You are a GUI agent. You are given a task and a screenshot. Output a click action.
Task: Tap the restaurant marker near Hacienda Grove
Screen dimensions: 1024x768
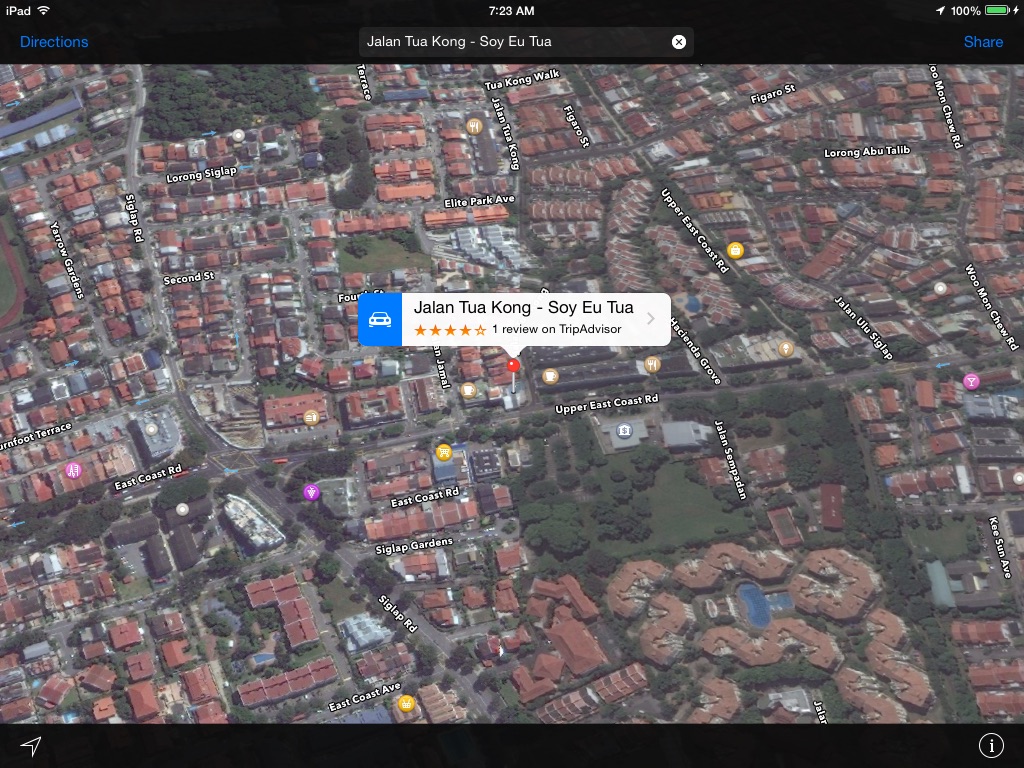(652, 364)
